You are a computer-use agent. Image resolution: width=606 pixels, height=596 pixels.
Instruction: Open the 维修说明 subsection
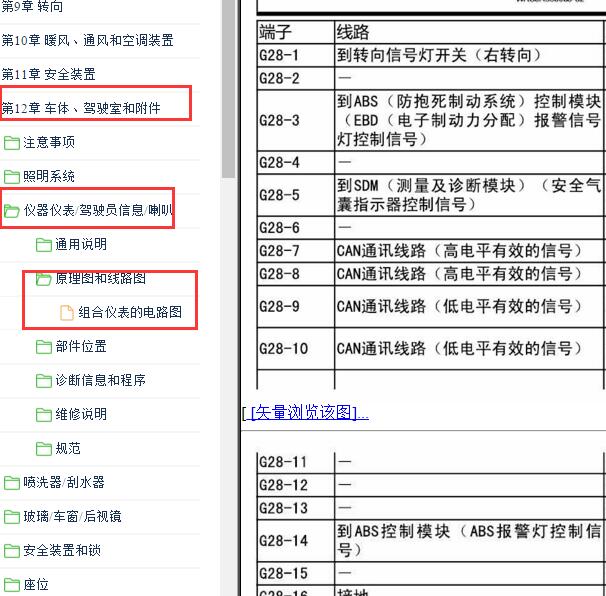point(81,414)
